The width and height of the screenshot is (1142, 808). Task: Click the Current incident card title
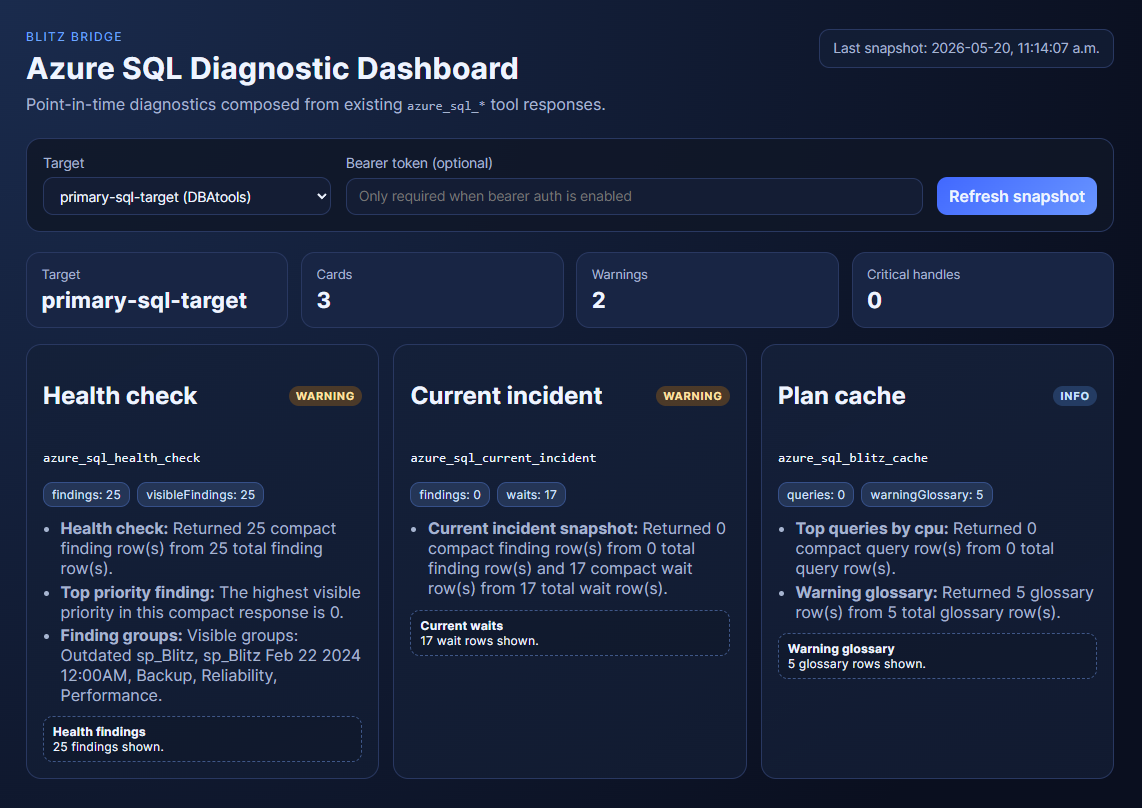click(x=506, y=396)
